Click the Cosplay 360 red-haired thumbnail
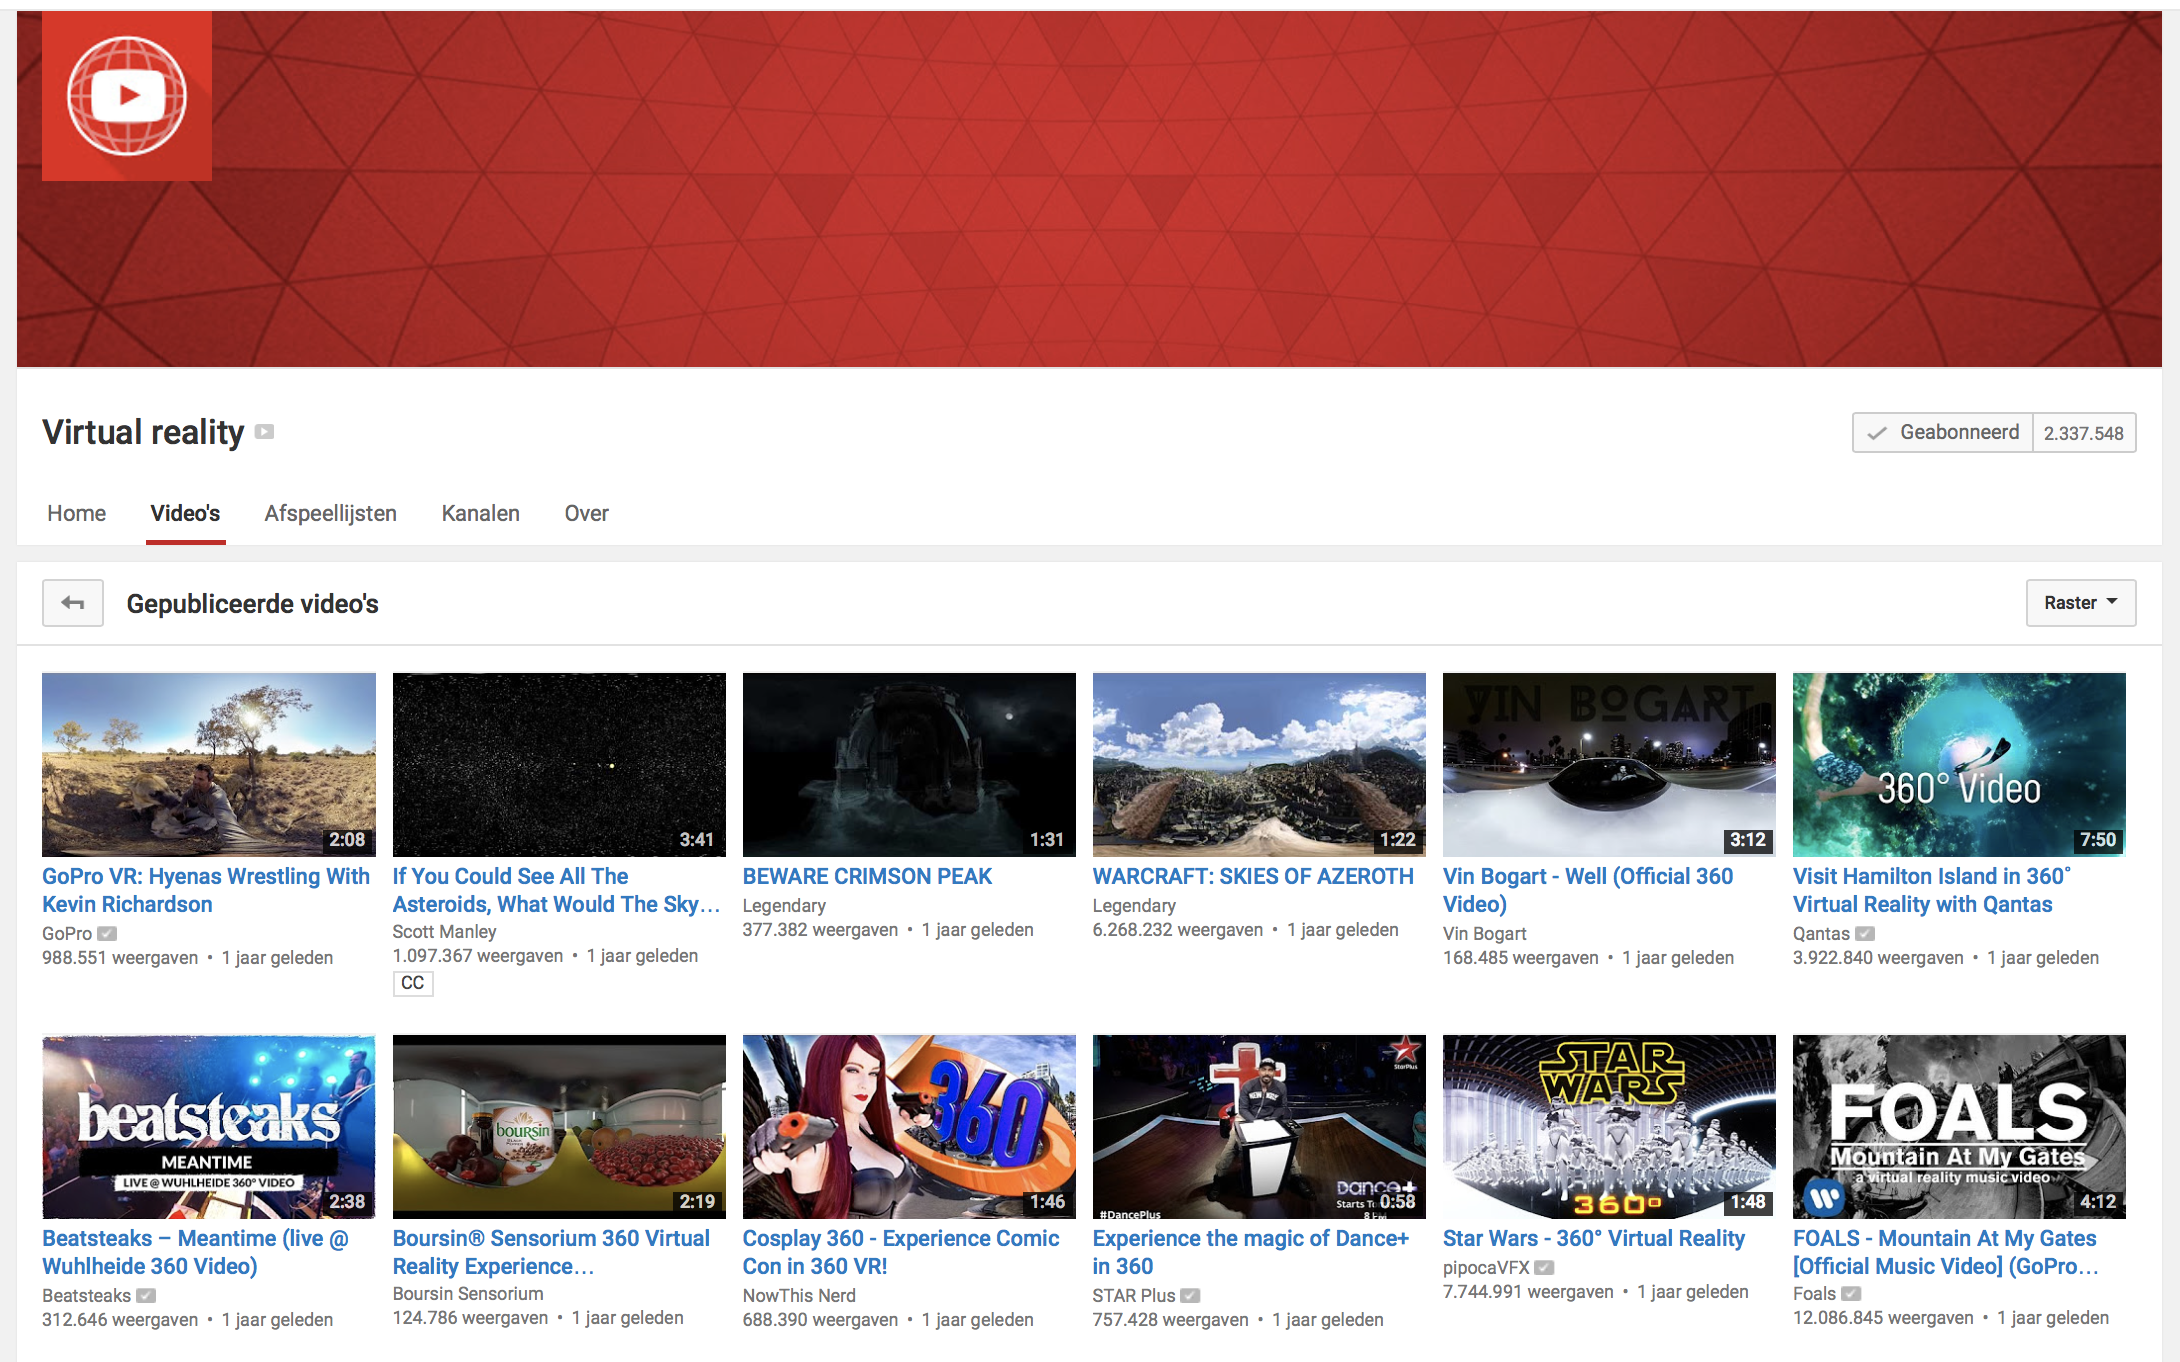Viewport: 2180px width, 1362px height. [x=909, y=1127]
